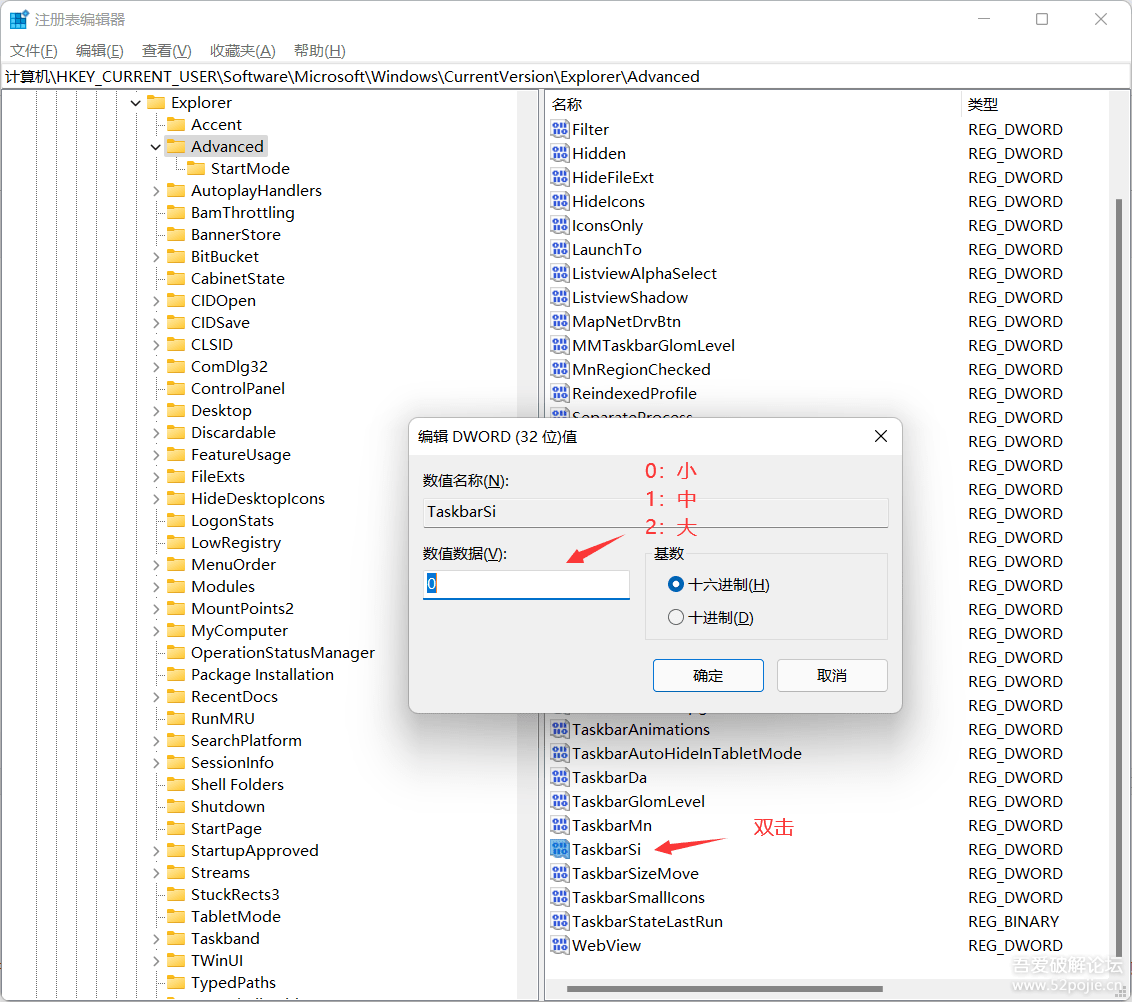1132x1002 pixels.
Task: Open the 文件(F) menu
Action: pyautogui.click(x=34, y=51)
